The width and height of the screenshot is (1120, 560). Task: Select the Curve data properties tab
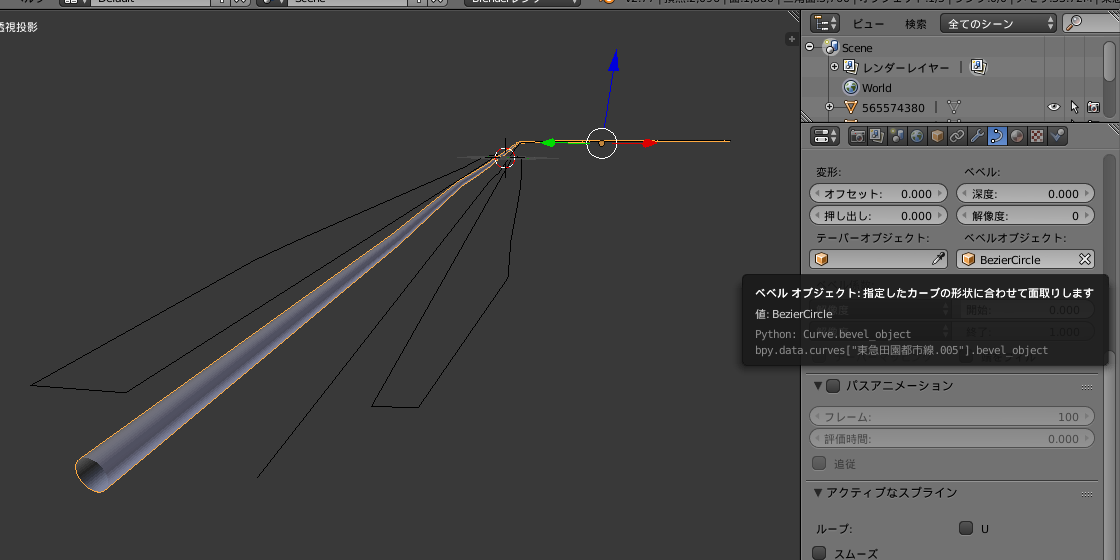pos(997,136)
